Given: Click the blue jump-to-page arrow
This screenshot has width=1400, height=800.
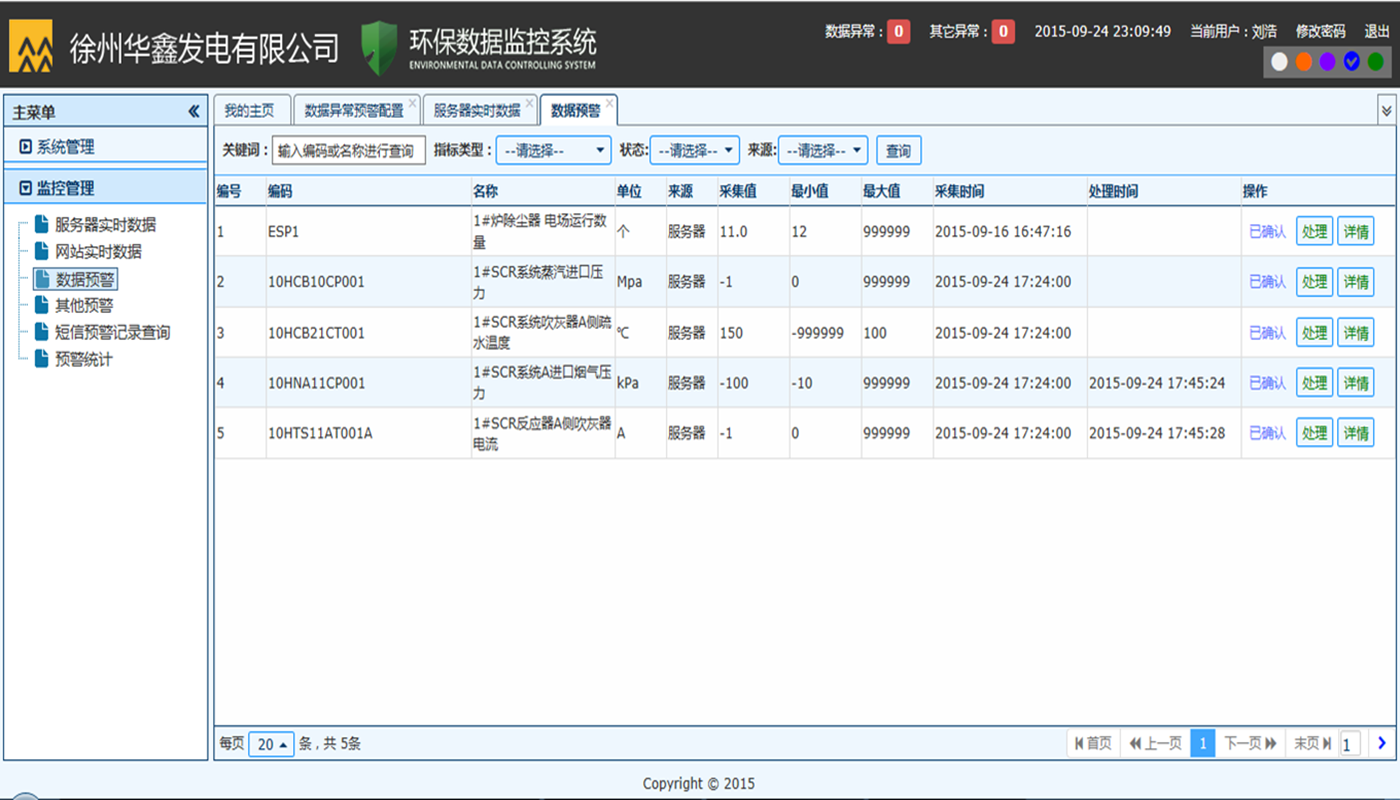Looking at the screenshot, I should pyautogui.click(x=1382, y=743).
